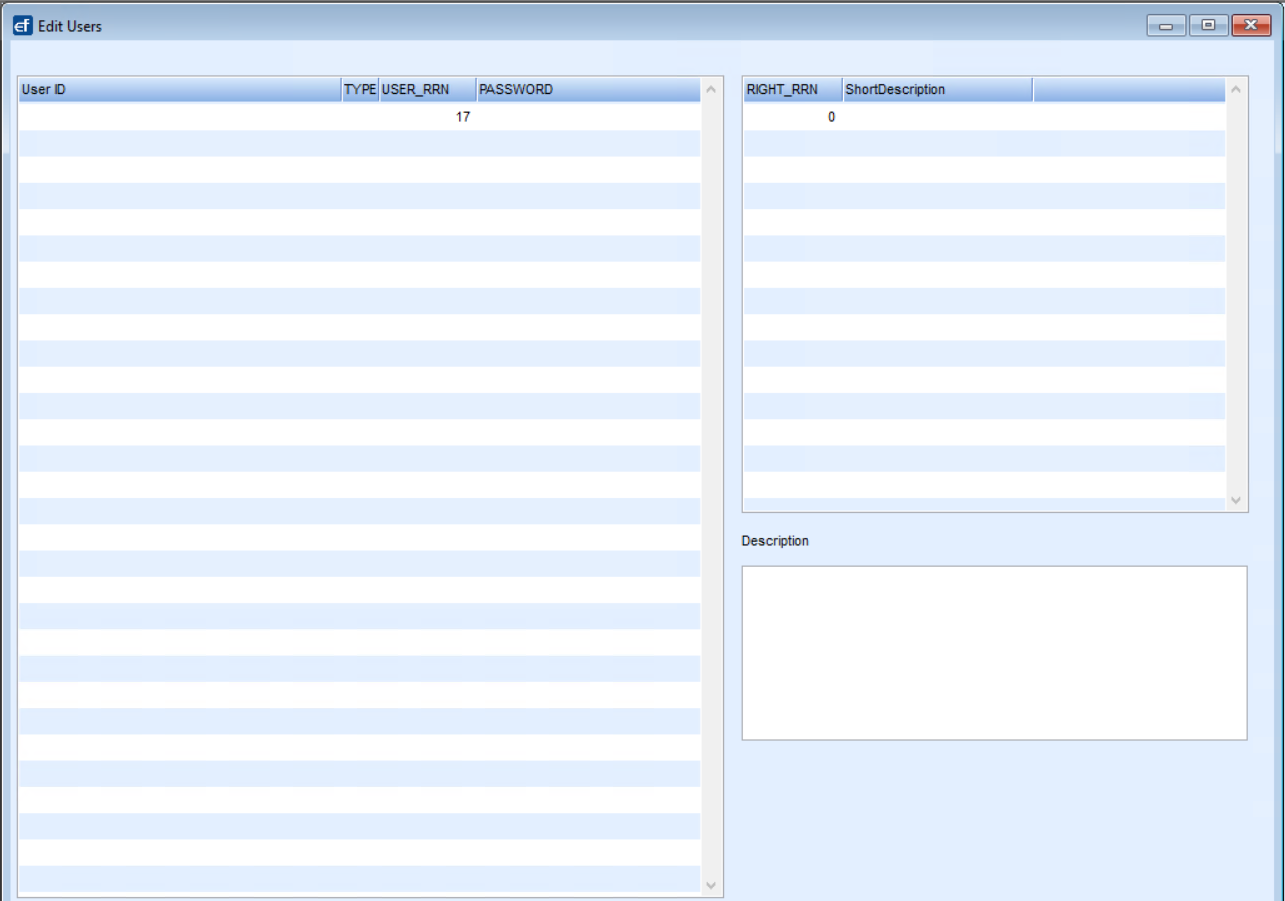This screenshot has height=901, width=1285.
Task: Click the 'ef' application icon in title bar
Action: 22,26
